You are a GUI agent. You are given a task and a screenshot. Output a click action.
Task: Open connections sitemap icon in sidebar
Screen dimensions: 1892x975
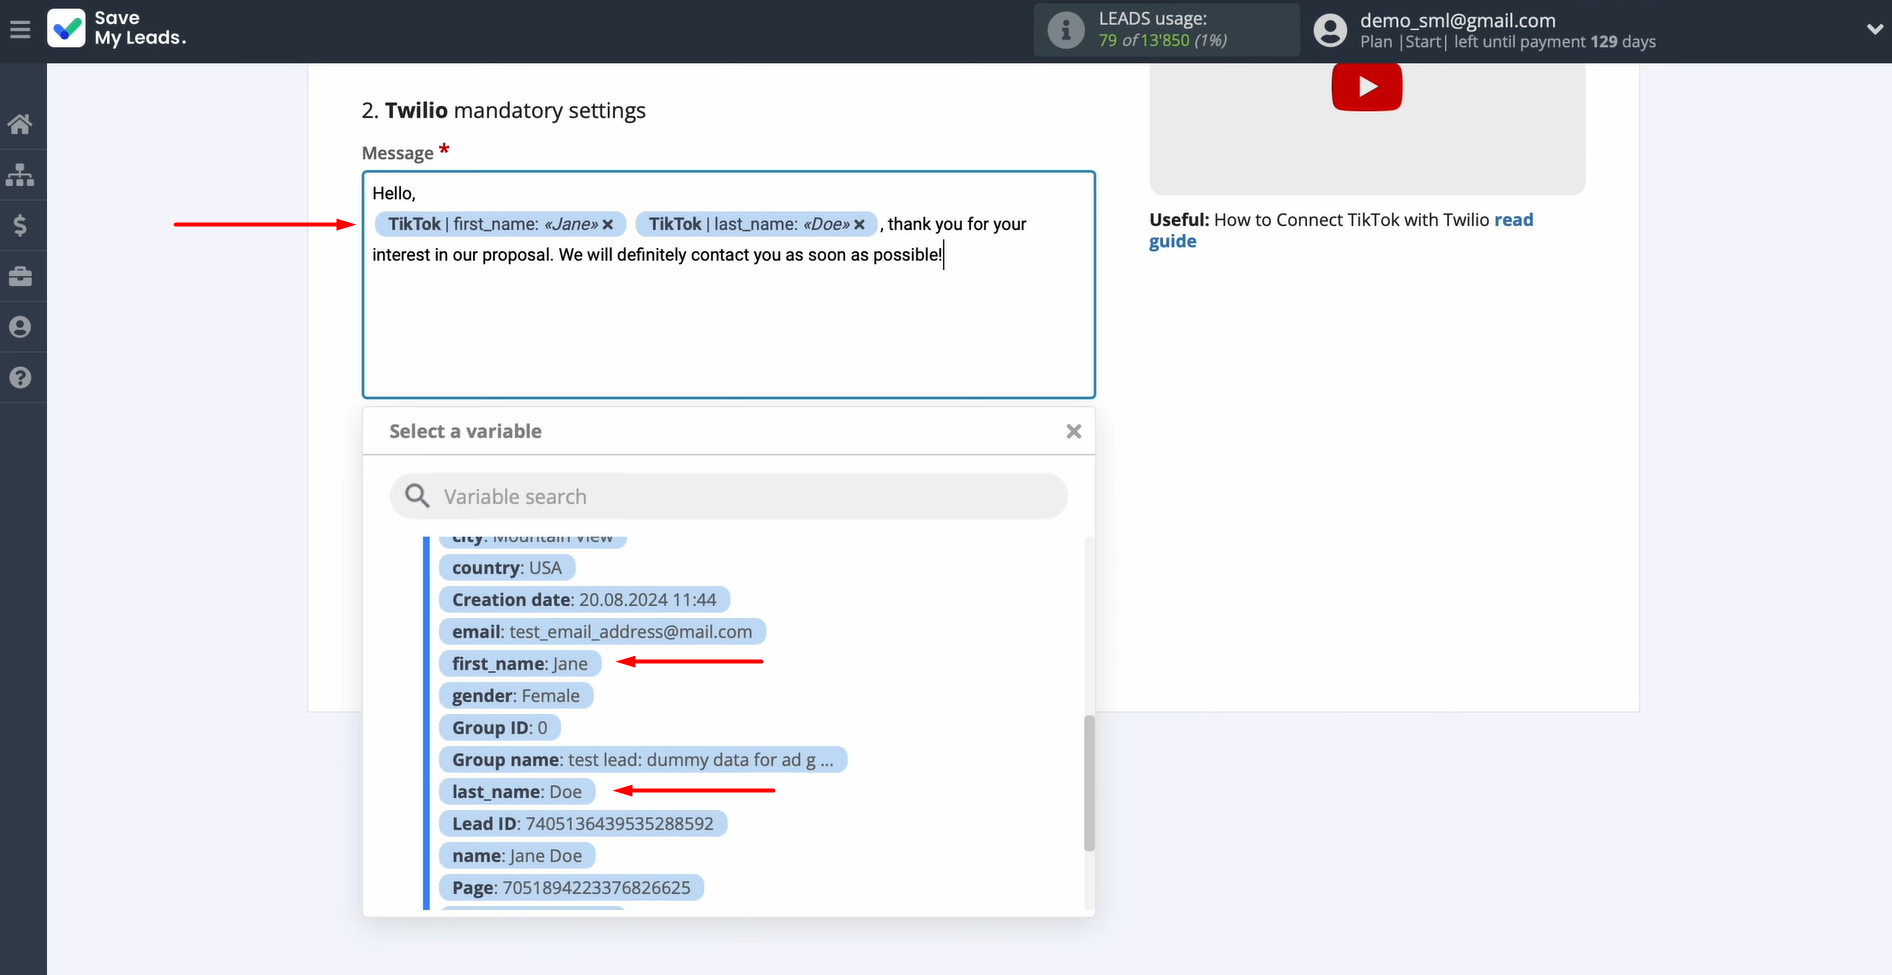pyautogui.click(x=20, y=176)
